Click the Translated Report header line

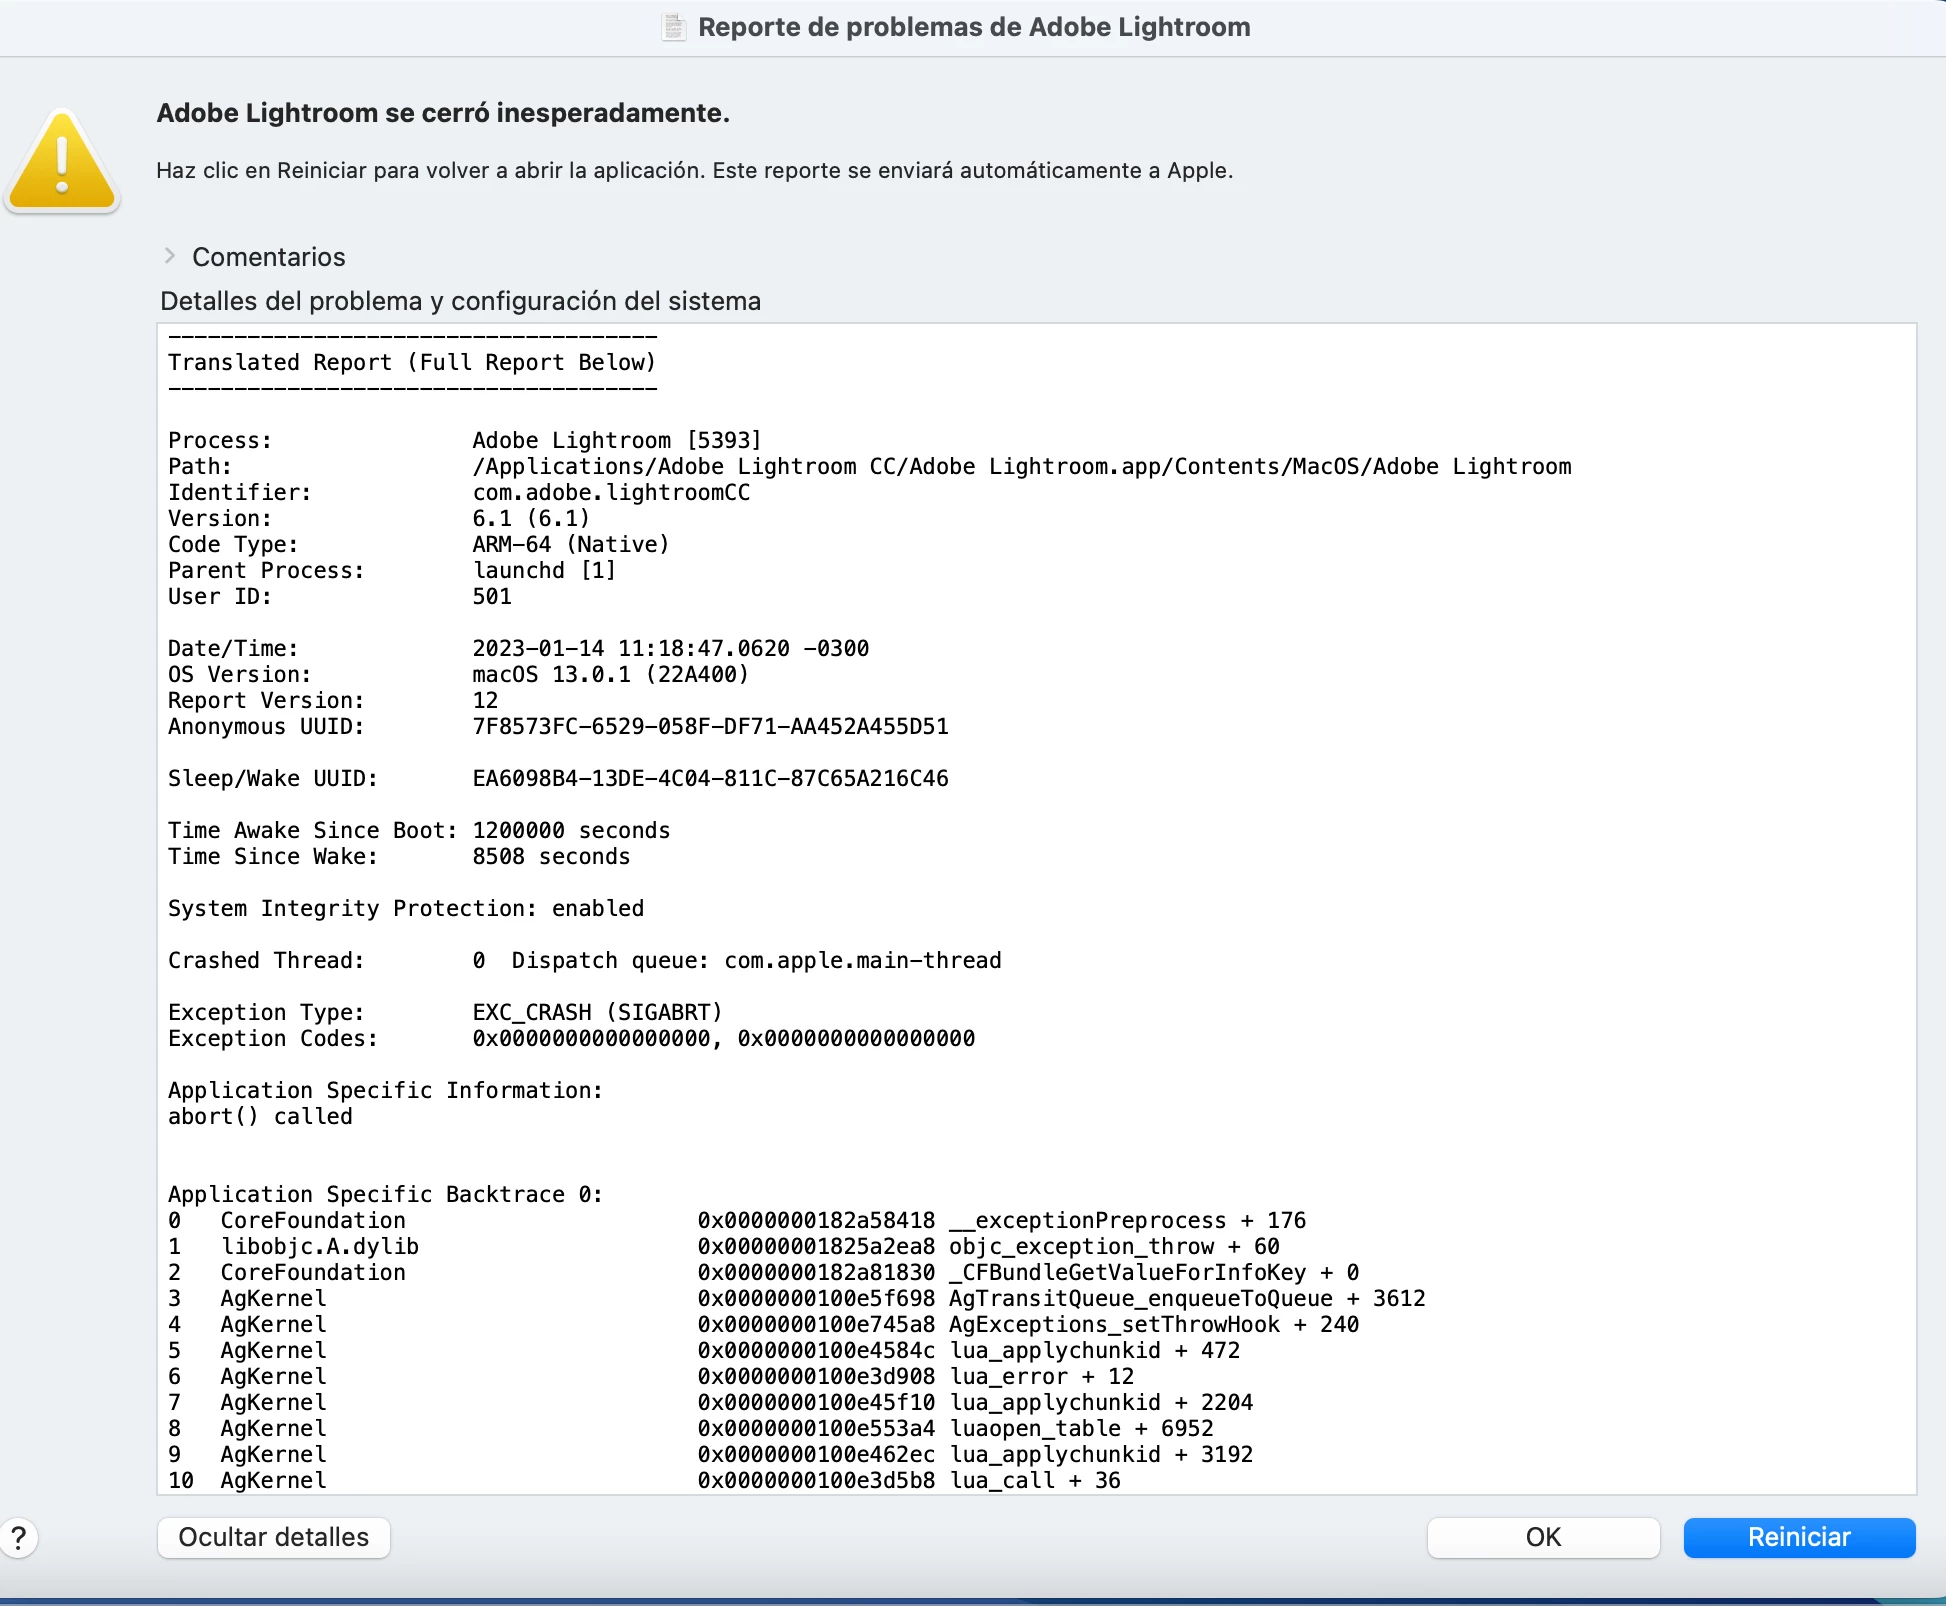coord(411,362)
